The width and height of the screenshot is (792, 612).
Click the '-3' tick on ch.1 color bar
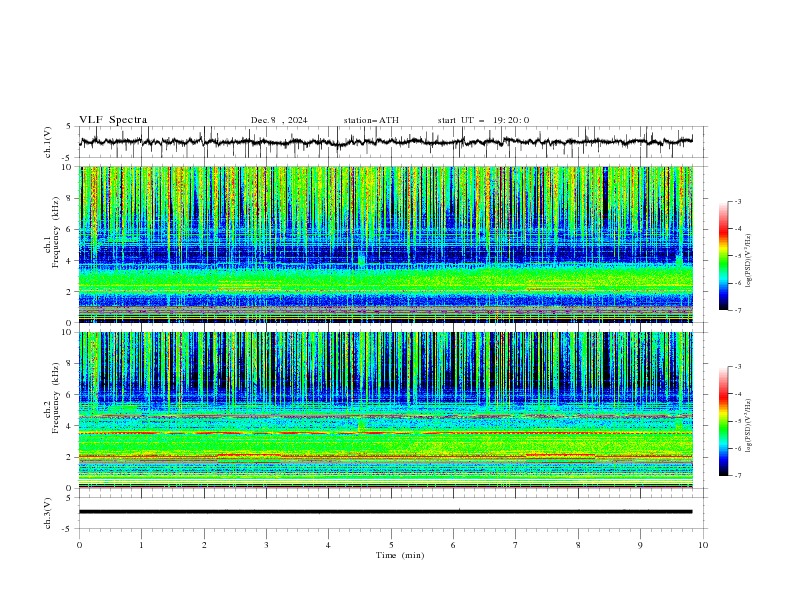737,201
